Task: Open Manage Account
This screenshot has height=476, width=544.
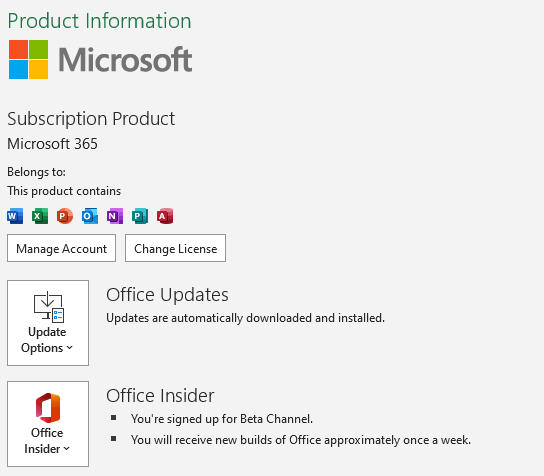Action: 61,248
